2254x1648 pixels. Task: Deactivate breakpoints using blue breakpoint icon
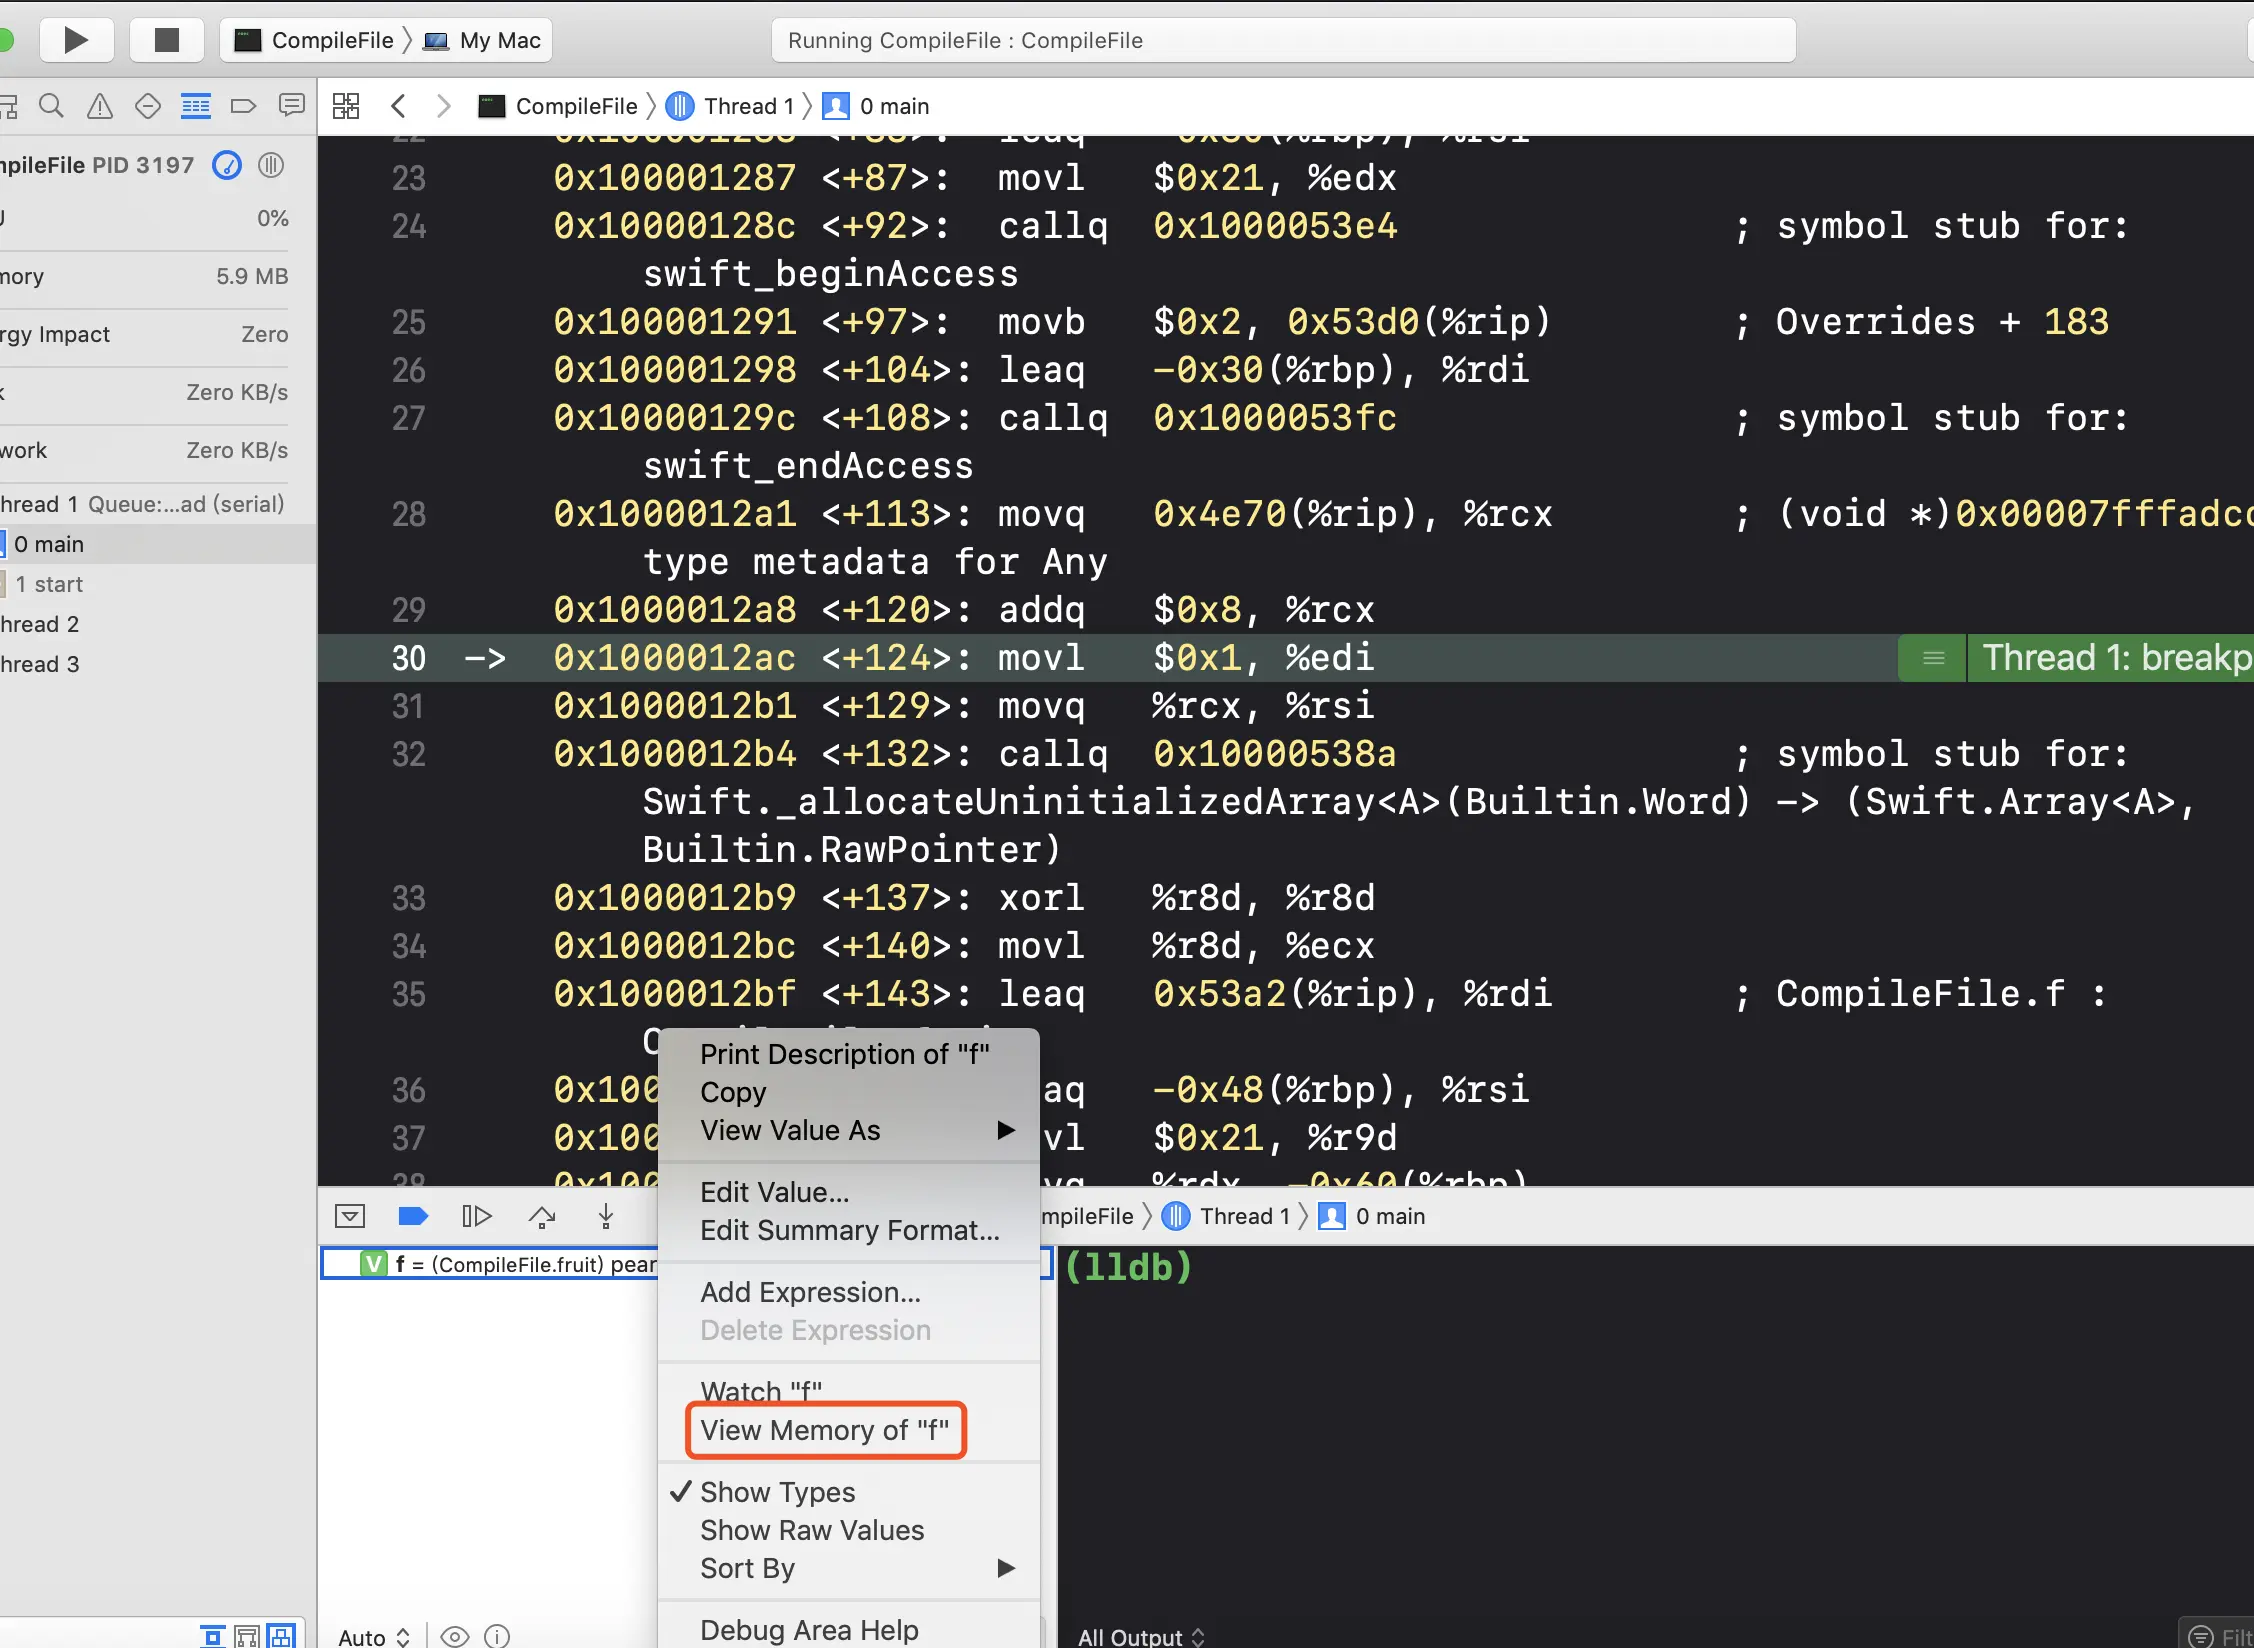[413, 1216]
